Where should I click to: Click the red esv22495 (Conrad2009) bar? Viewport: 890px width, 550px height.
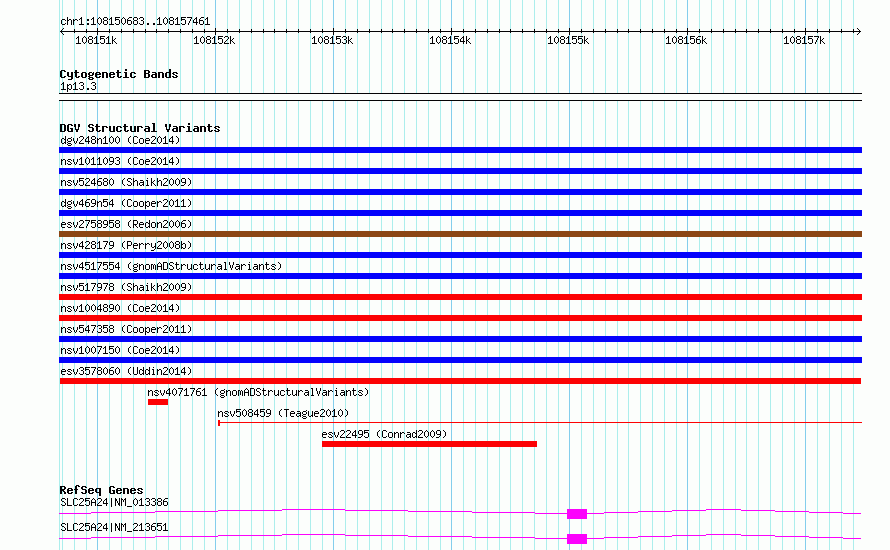[429, 444]
